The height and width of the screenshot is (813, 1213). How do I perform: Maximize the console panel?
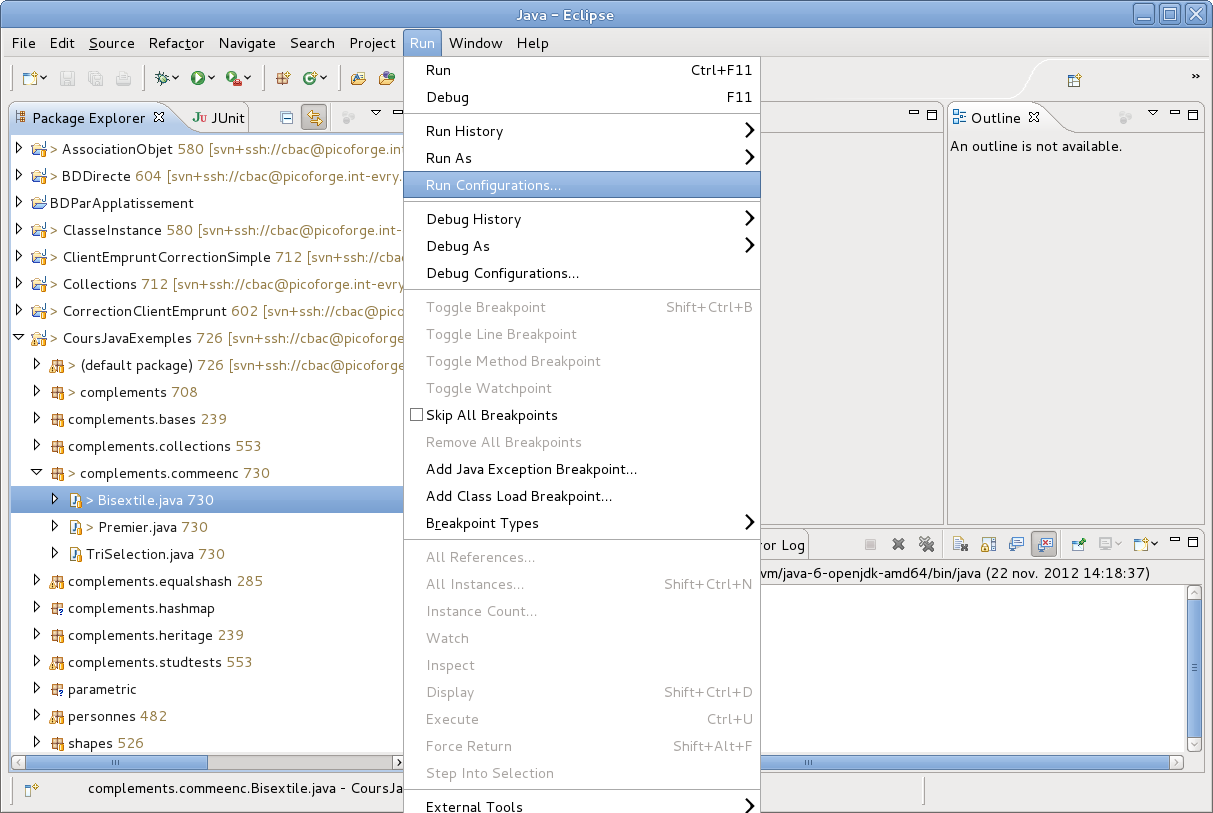1193,541
